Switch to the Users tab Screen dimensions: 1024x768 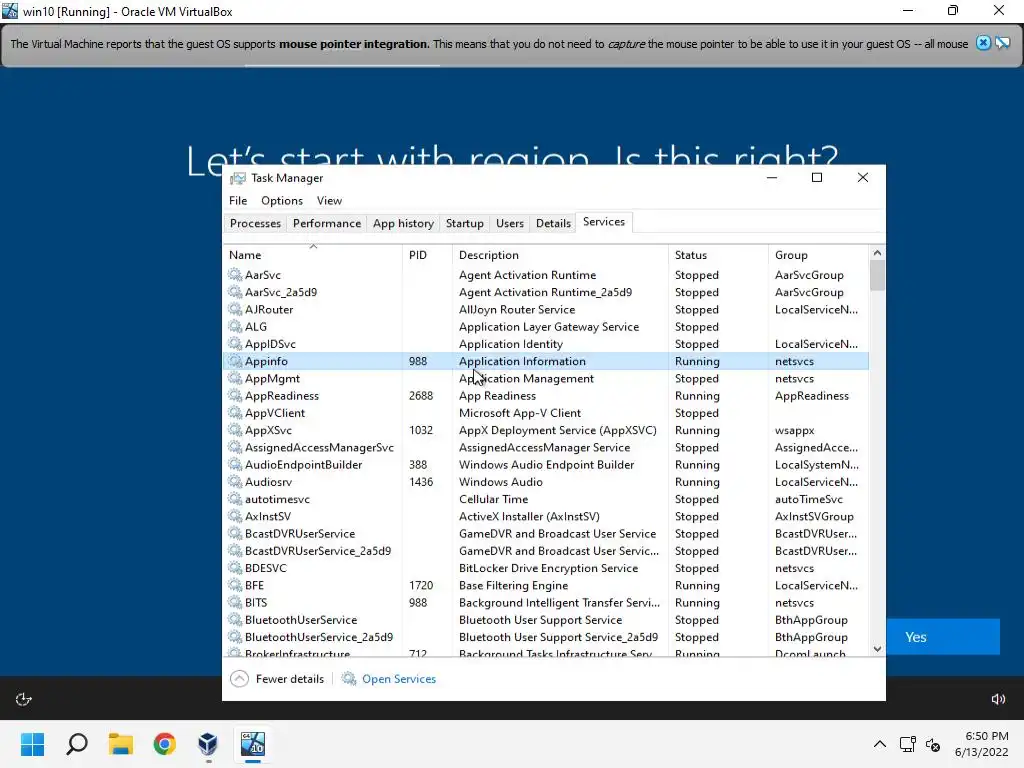pyautogui.click(x=509, y=223)
